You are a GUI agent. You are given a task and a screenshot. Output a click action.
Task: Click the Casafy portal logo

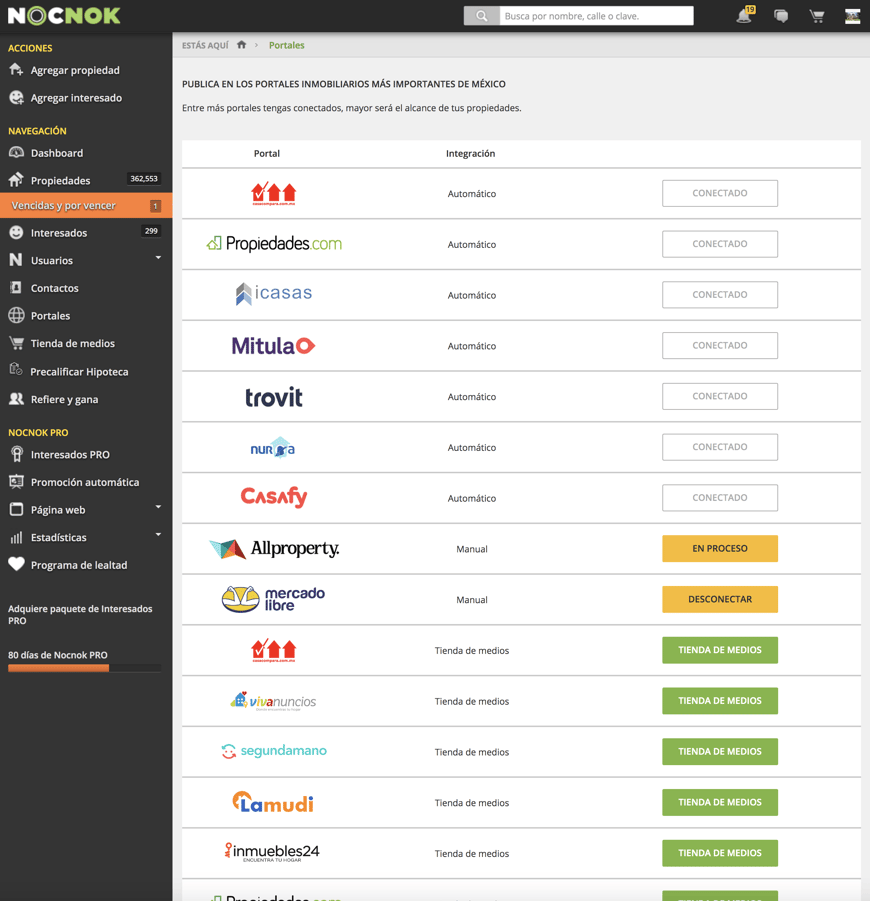pos(274,497)
